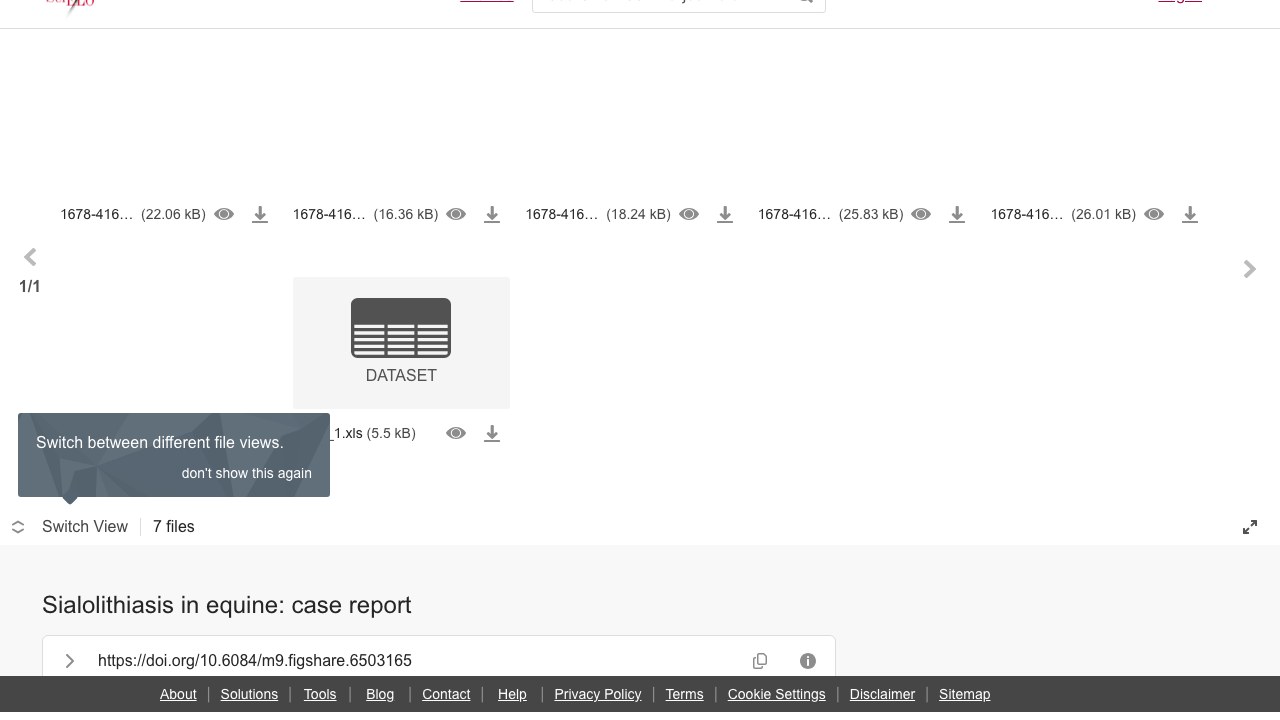Open the DATASET thumbnail
1280x720 pixels.
(401, 342)
